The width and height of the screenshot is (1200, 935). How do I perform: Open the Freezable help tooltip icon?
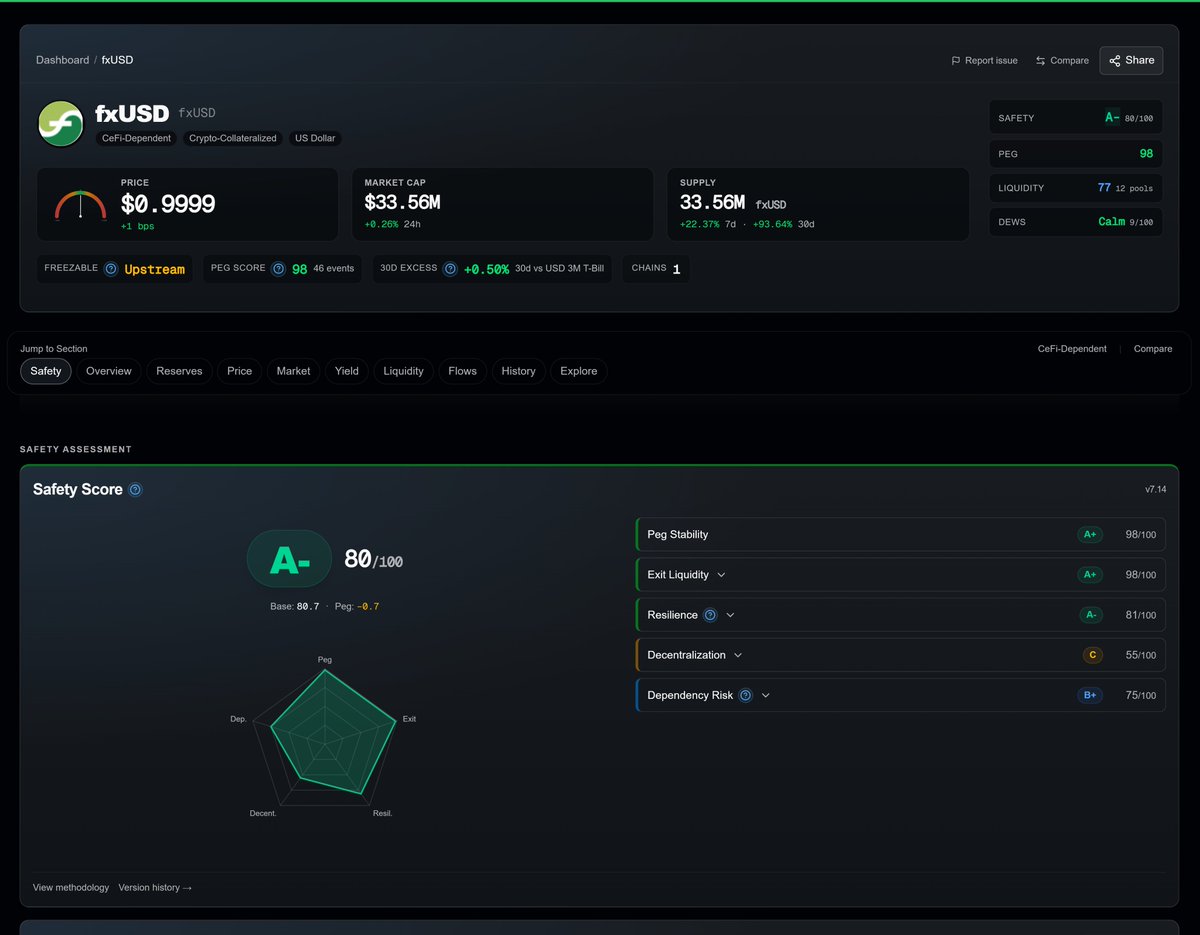[x=111, y=269]
